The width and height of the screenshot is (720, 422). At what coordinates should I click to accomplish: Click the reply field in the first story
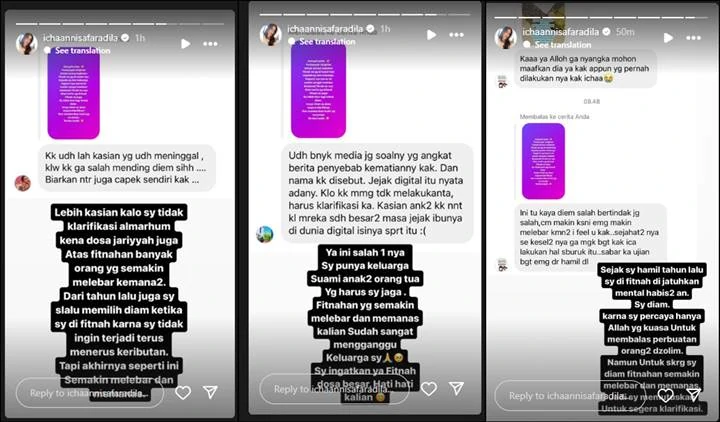(90, 393)
